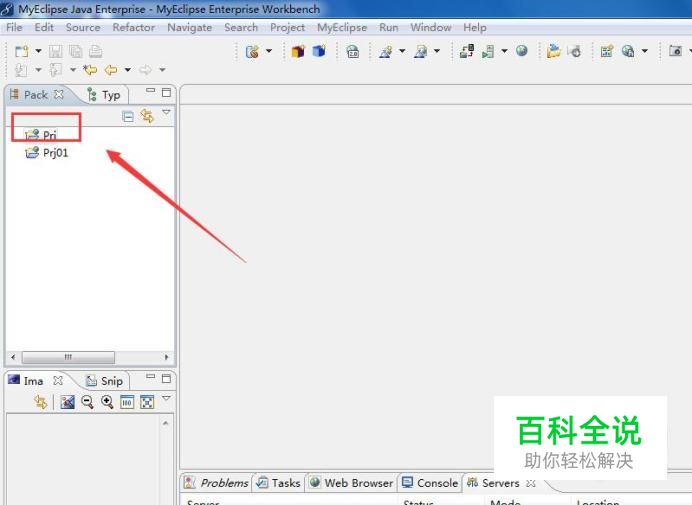Click the Next Annotation icon

[22, 70]
